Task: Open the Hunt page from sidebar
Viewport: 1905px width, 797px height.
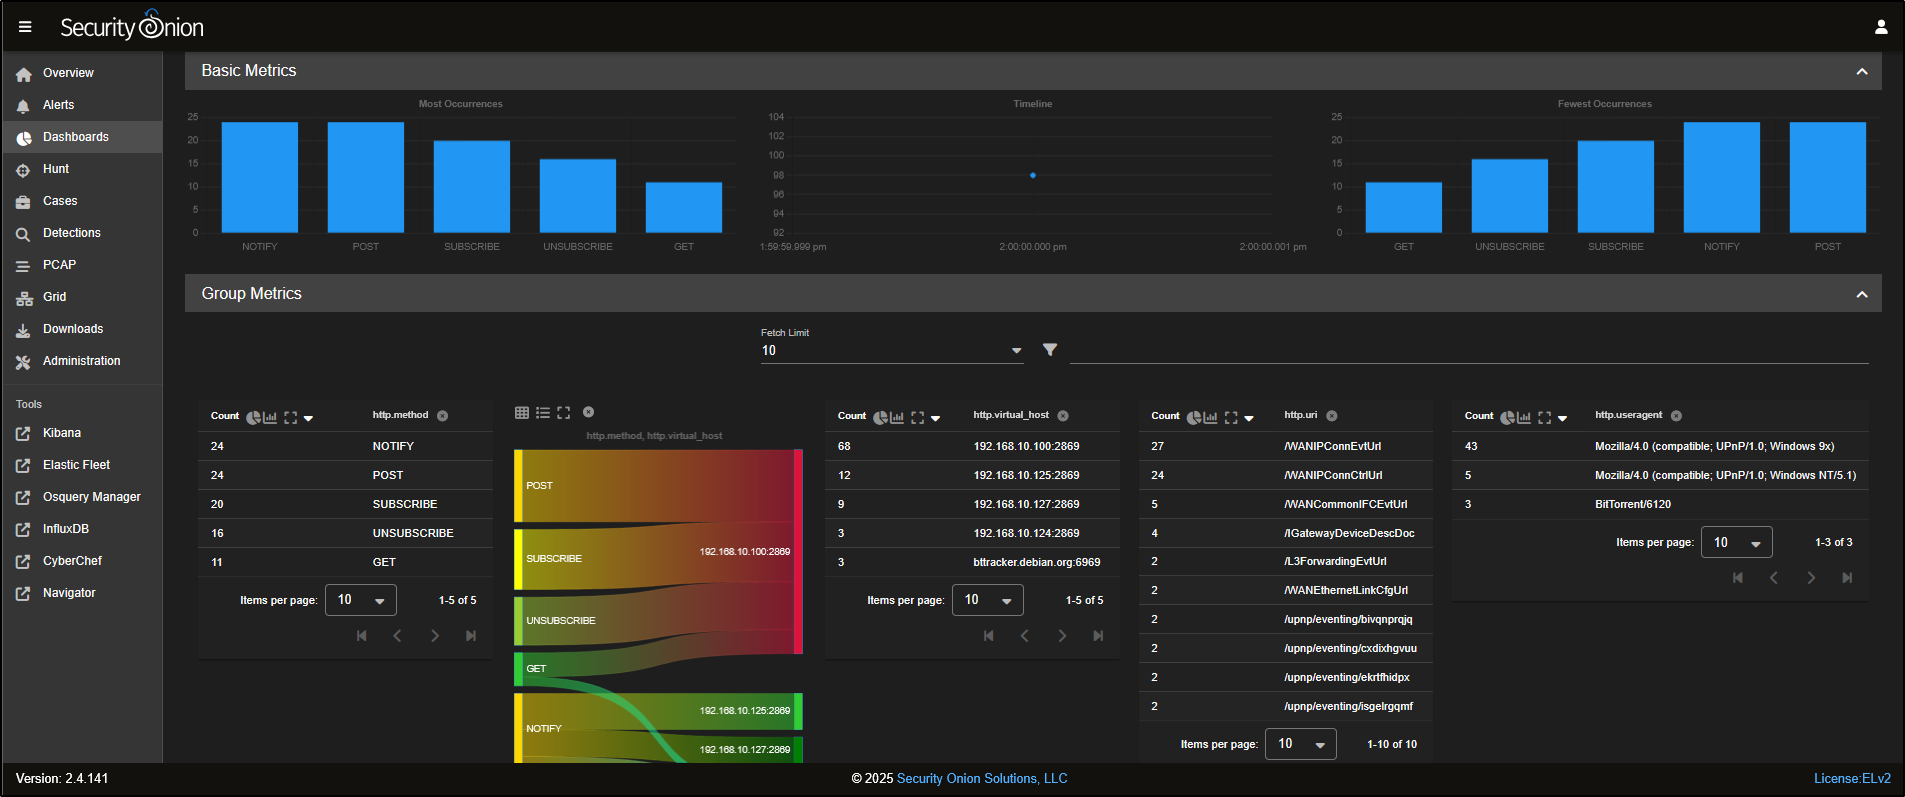Action: [x=56, y=169]
